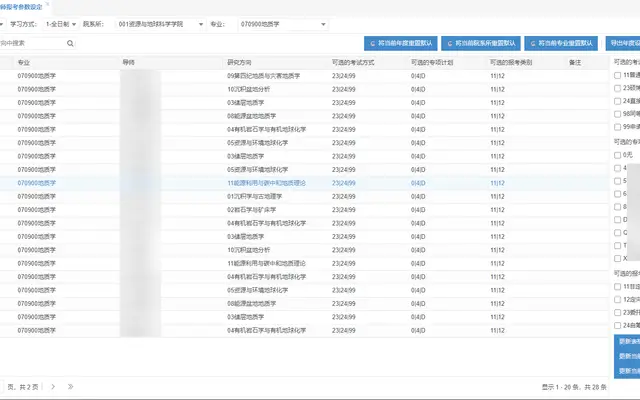
Task: Tick the checkbox beginning with 98
Action: pos(618,114)
